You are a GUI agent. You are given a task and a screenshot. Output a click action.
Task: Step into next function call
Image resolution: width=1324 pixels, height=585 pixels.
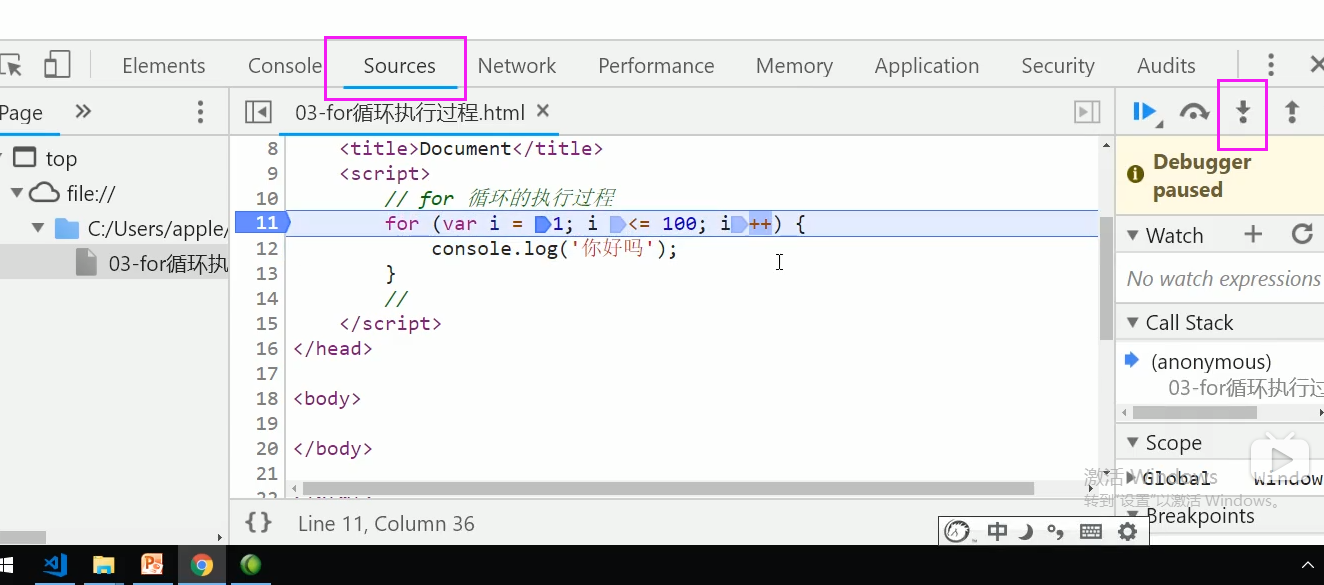[1243, 112]
